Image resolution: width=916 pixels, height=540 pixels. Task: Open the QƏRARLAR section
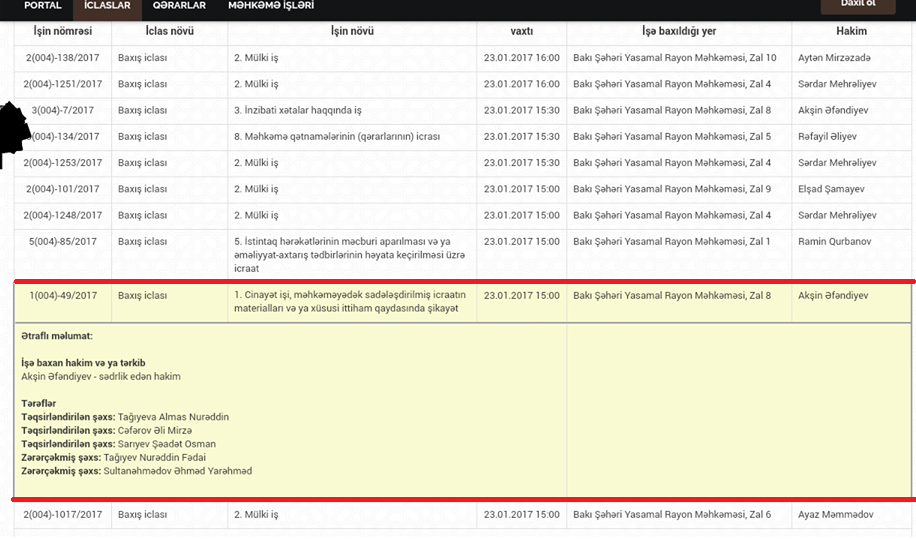pos(179,5)
